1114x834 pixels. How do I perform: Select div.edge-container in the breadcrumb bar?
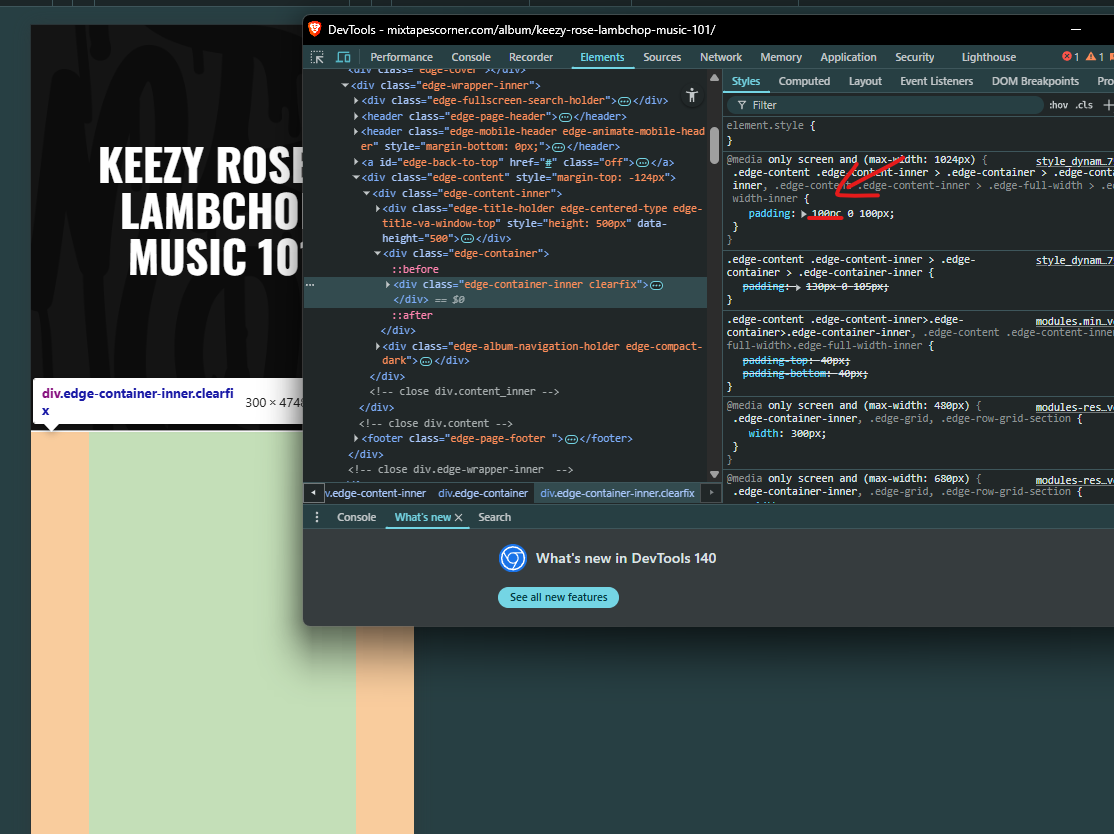483,493
